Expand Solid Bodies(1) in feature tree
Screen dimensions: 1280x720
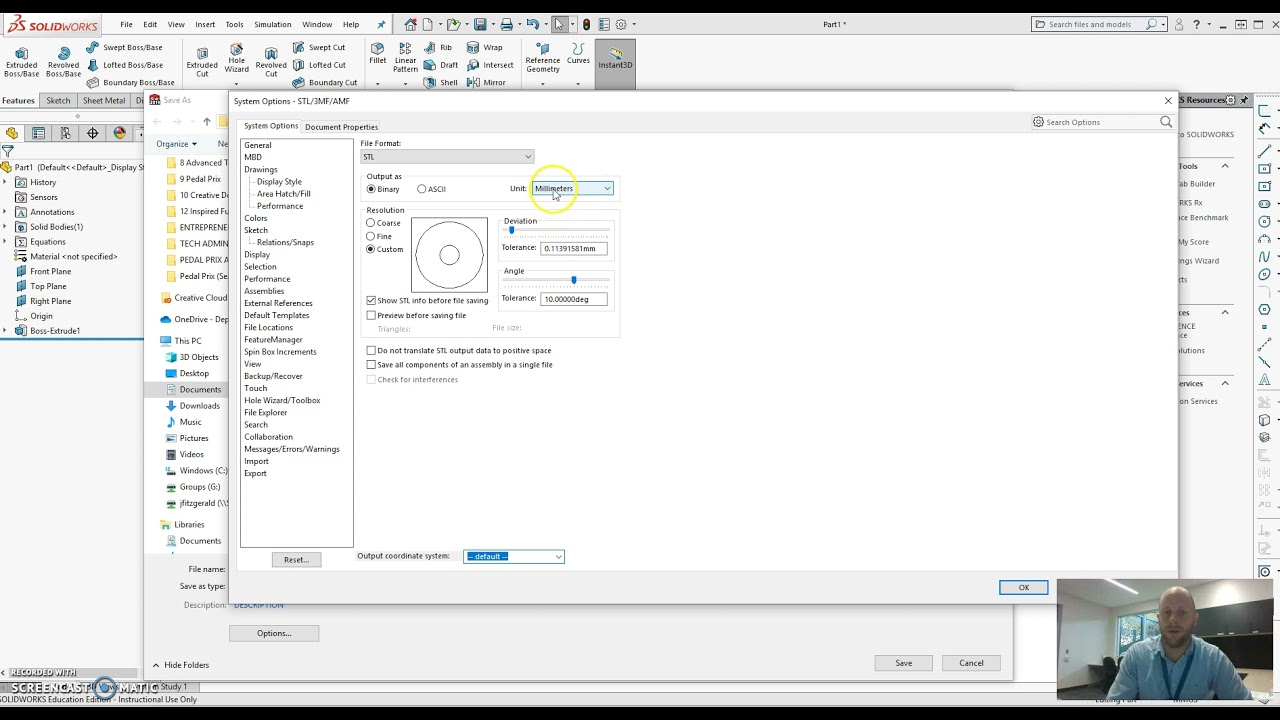click(x=6, y=227)
